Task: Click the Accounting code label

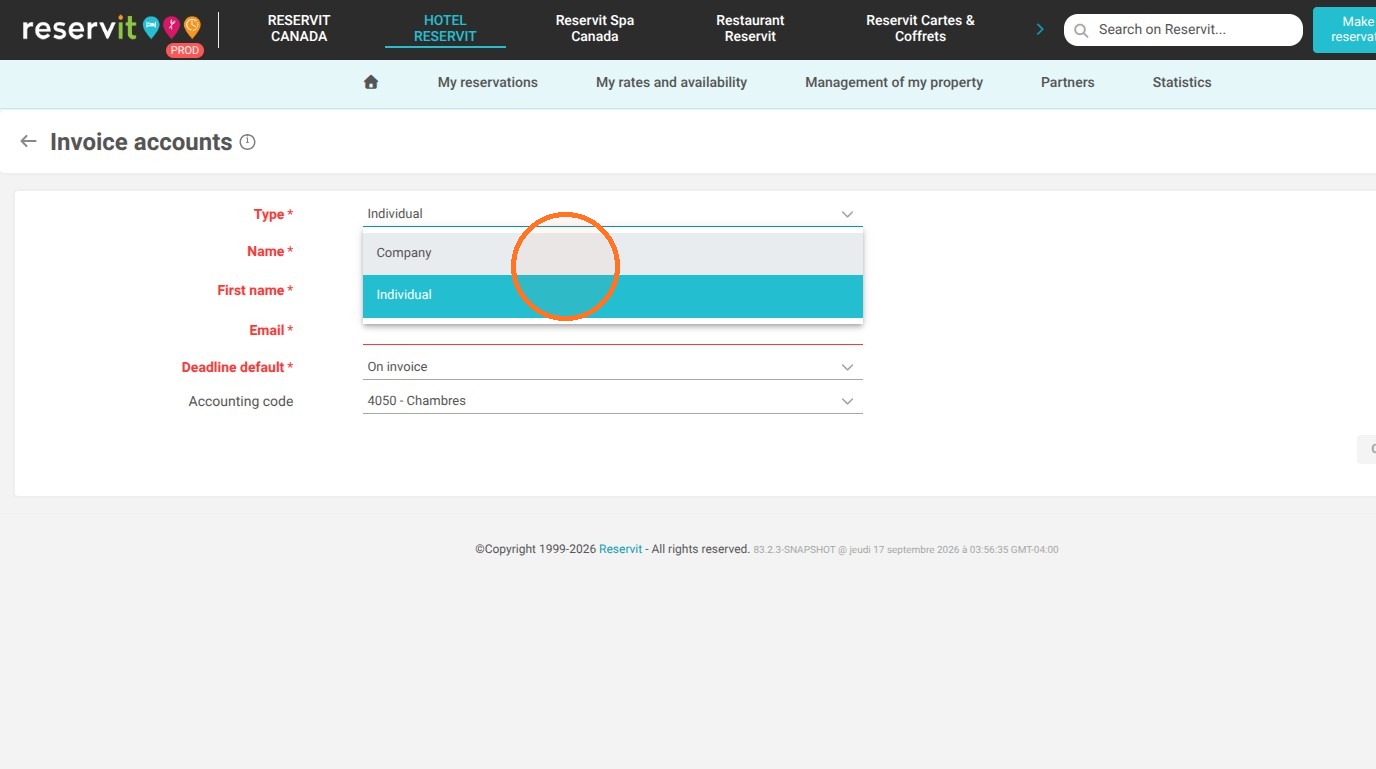Action: pyautogui.click(x=241, y=401)
